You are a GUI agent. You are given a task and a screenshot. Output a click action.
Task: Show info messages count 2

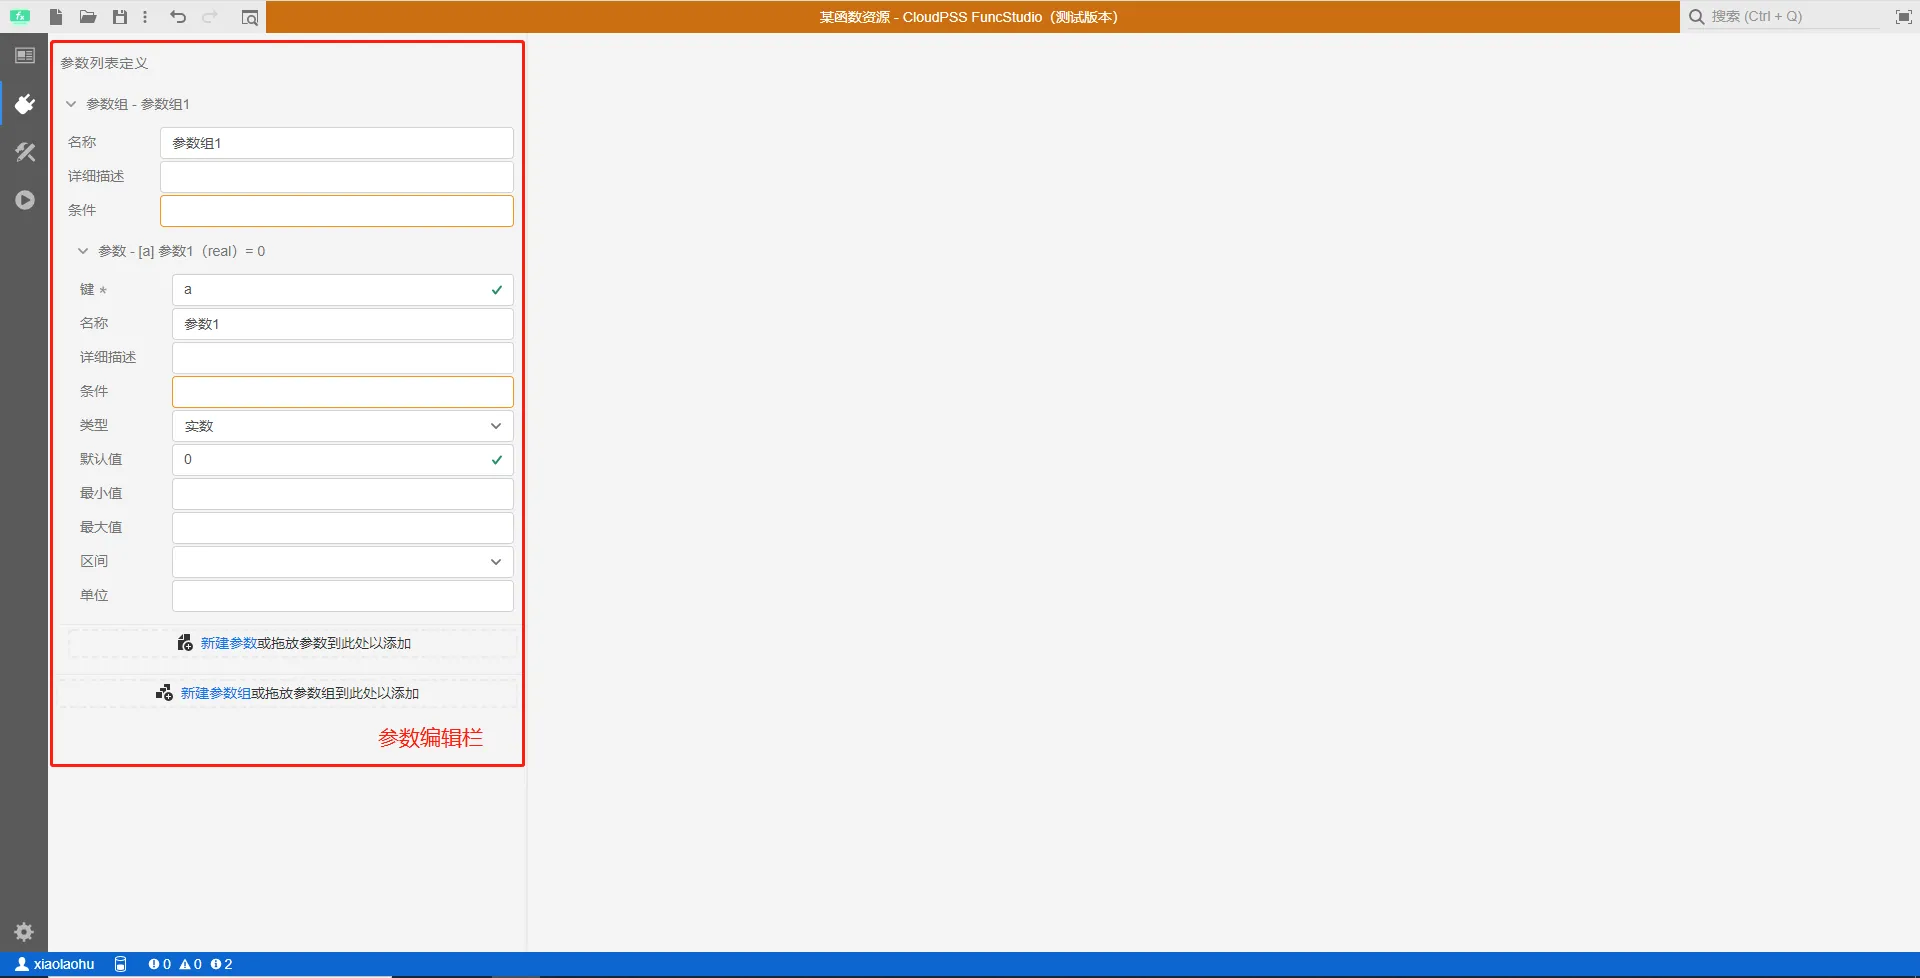click(x=222, y=964)
